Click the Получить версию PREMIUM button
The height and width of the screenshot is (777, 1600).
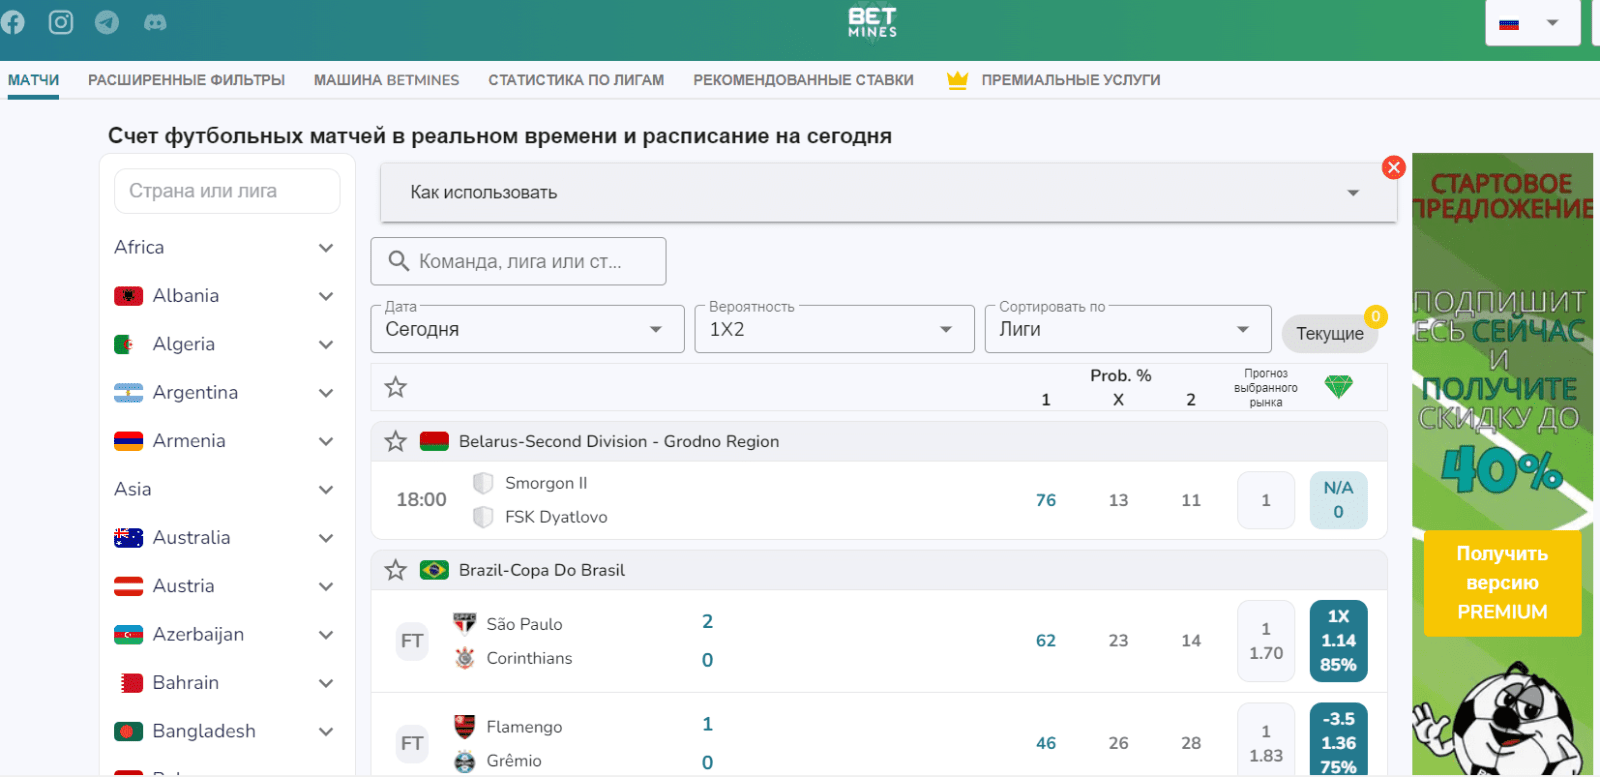1502,583
